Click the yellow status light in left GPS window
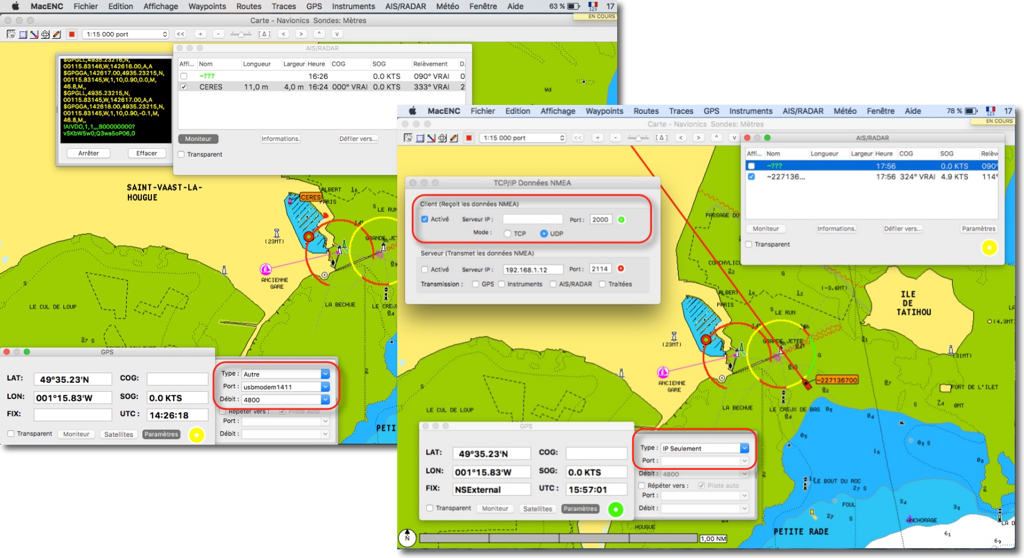The height and width of the screenshot is (558, 1024). pyautogui.click(x=196, y=435)
